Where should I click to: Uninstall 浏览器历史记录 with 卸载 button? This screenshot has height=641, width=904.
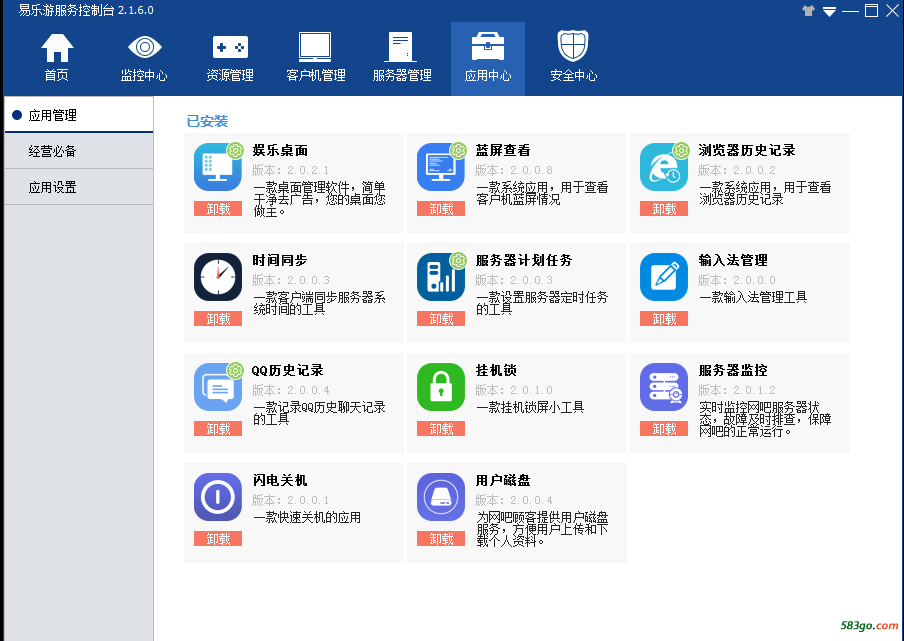point(664,209)
